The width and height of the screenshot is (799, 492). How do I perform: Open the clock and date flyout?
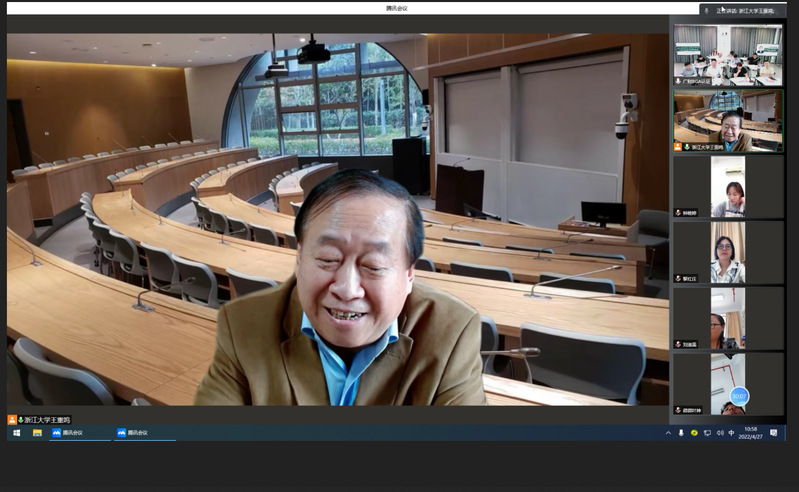(x=751, y=433)
